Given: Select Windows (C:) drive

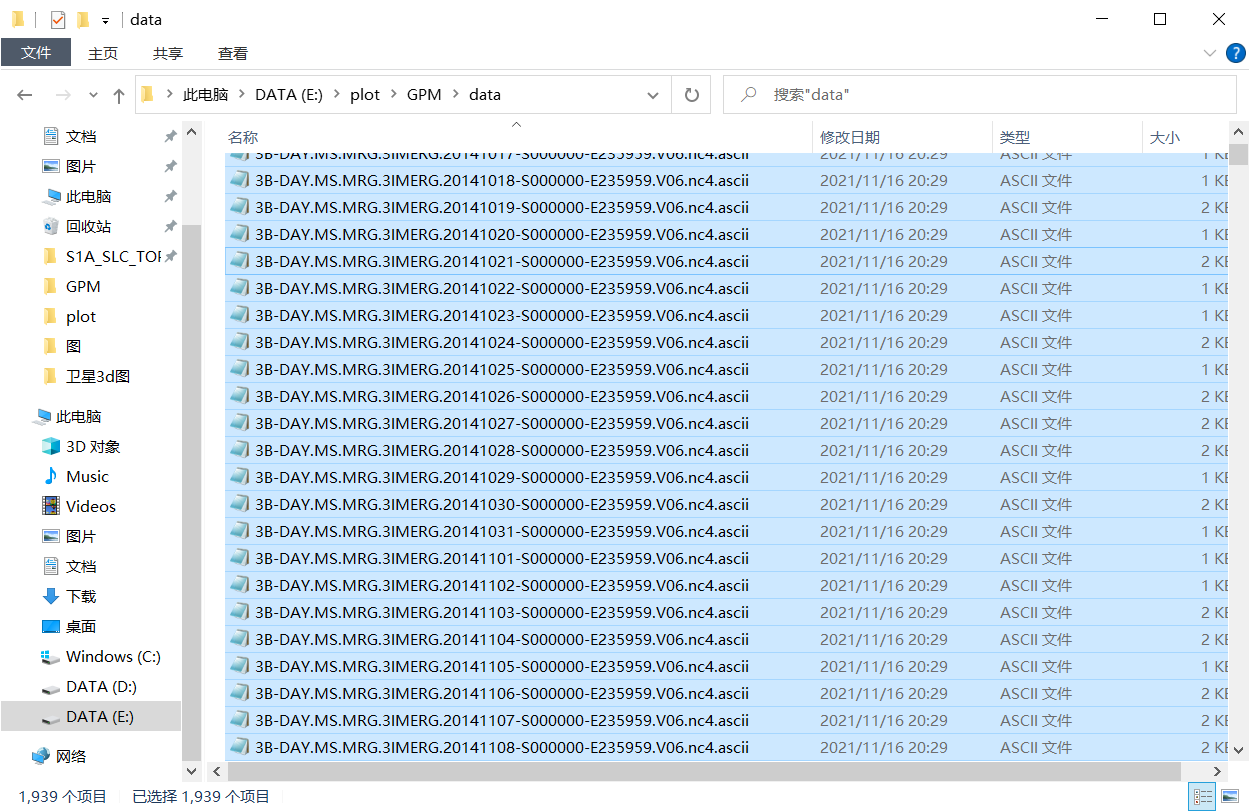Looking at the screenshot, I should pos(113,657).
